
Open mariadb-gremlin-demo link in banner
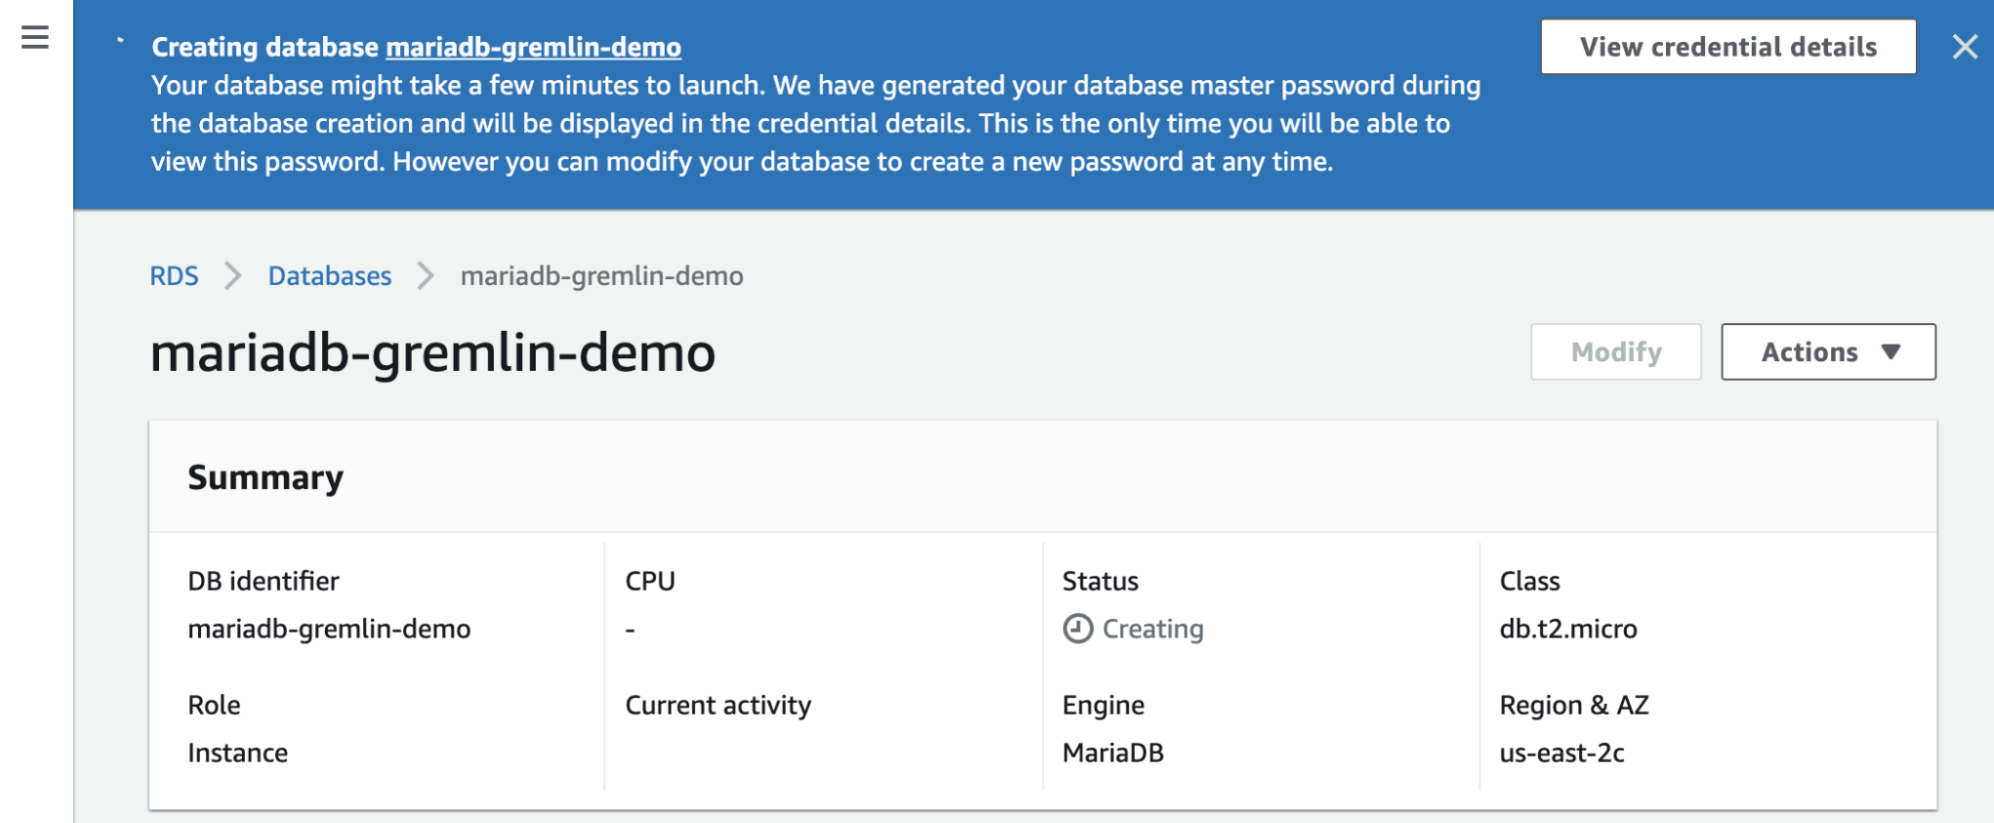[533, 47]
